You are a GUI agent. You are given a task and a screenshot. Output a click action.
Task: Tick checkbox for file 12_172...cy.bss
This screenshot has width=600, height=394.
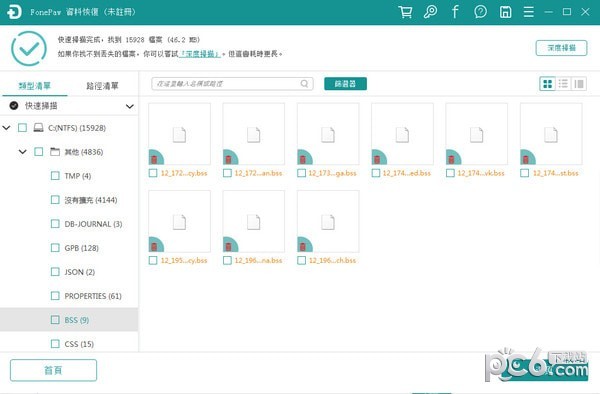(x=153, y=173)
